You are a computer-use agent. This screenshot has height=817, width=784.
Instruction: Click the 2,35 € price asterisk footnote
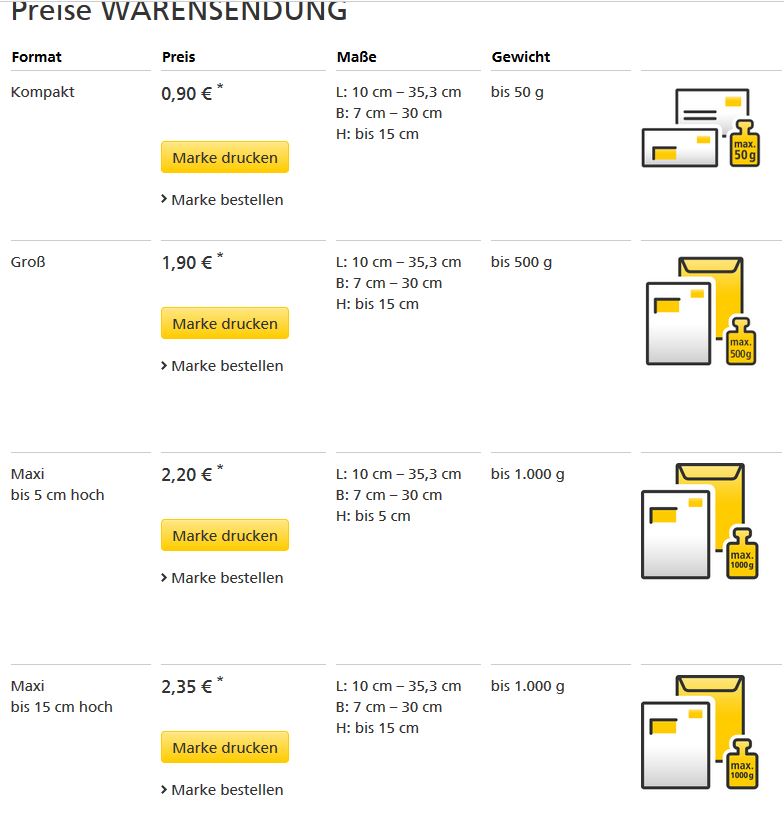tap(220, 682)
